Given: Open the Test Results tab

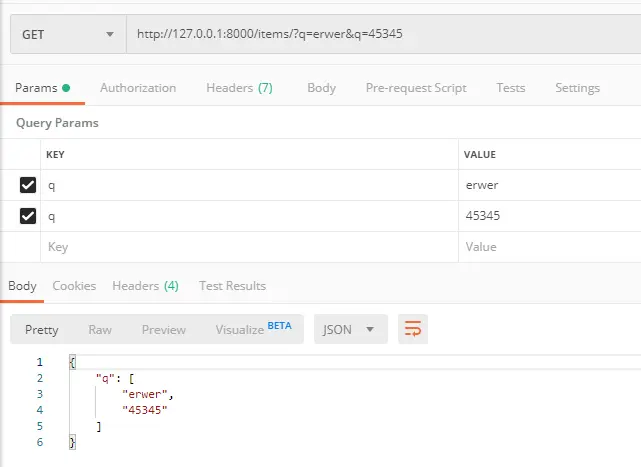Looking at the screenshot, I should click(232, 286).
